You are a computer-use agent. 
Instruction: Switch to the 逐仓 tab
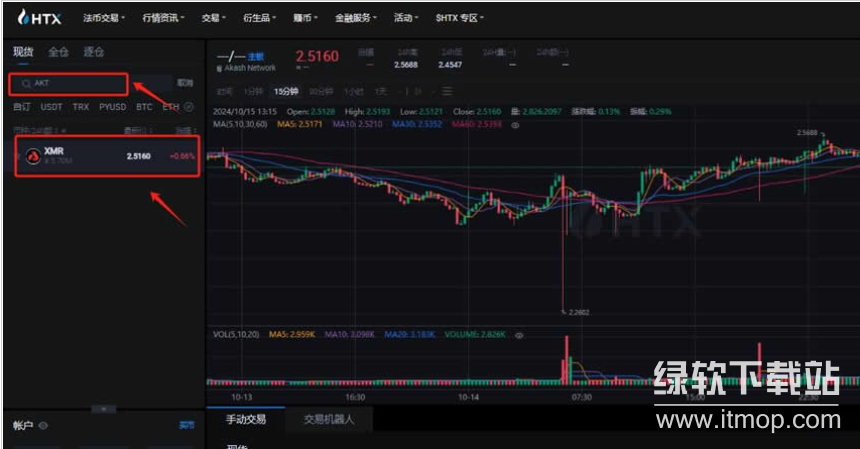tap(93, 52)
